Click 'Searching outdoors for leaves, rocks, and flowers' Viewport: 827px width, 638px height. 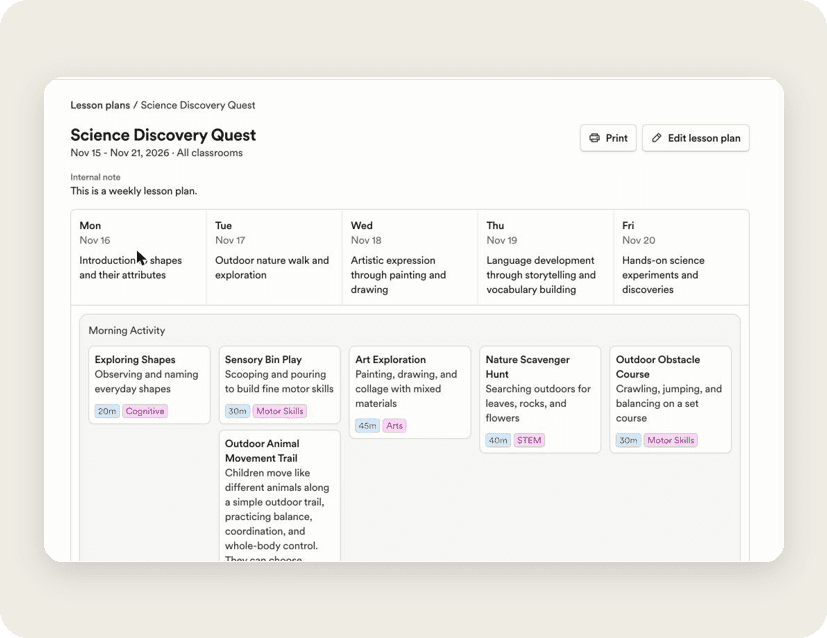click(x=538, y=403)
